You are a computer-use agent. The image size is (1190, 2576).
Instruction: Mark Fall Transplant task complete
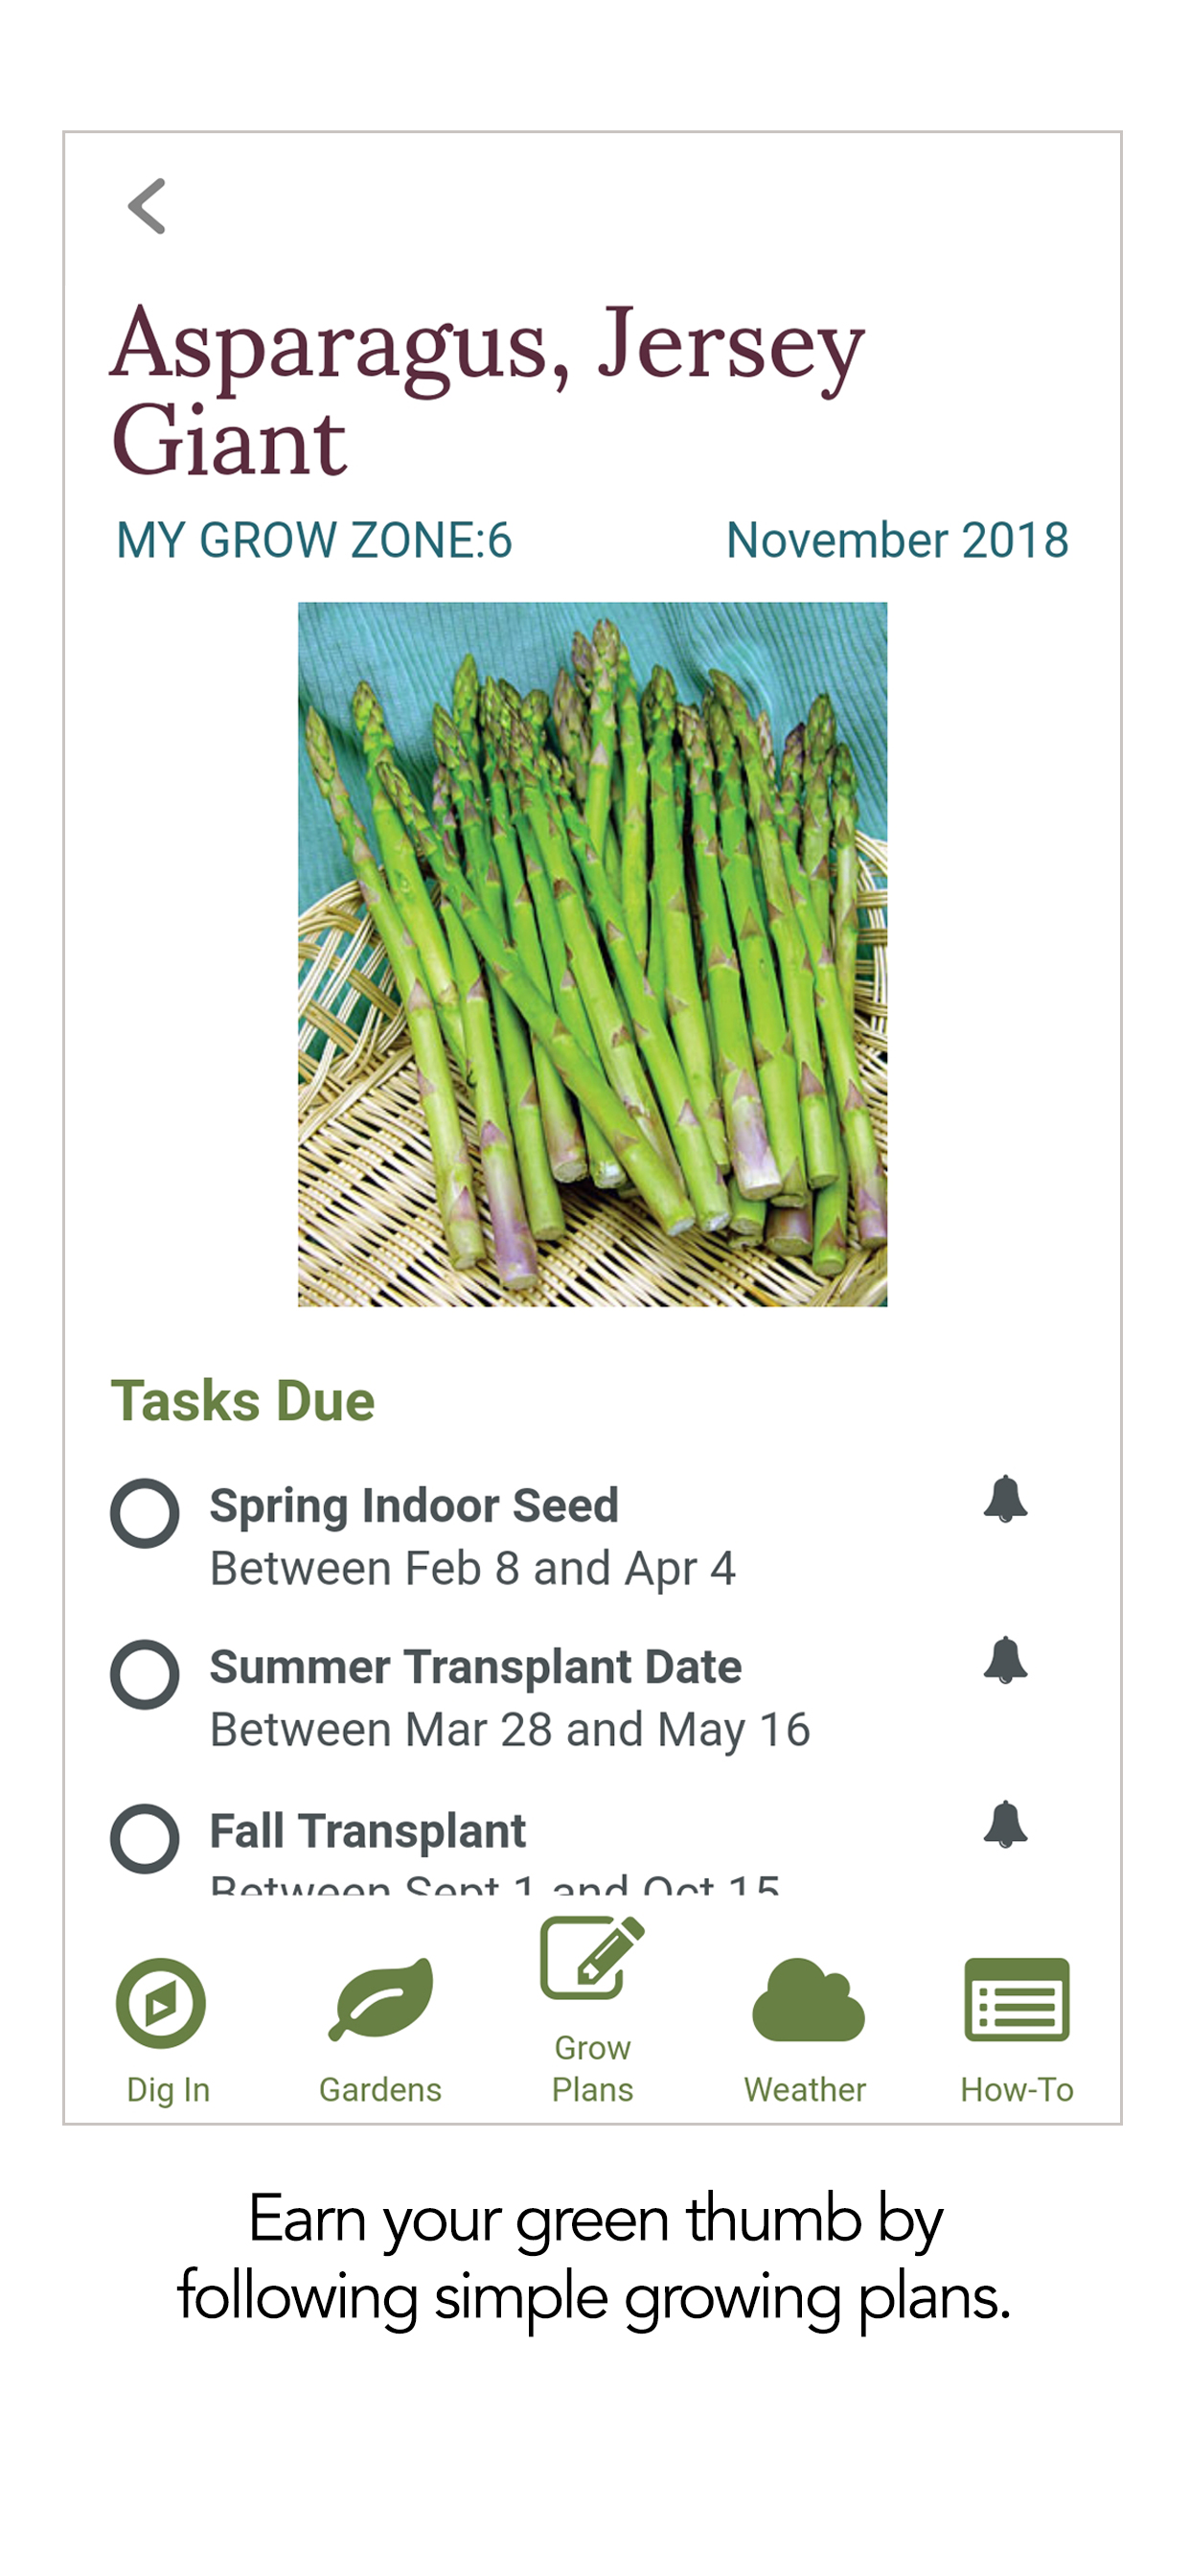(145, 1838)
